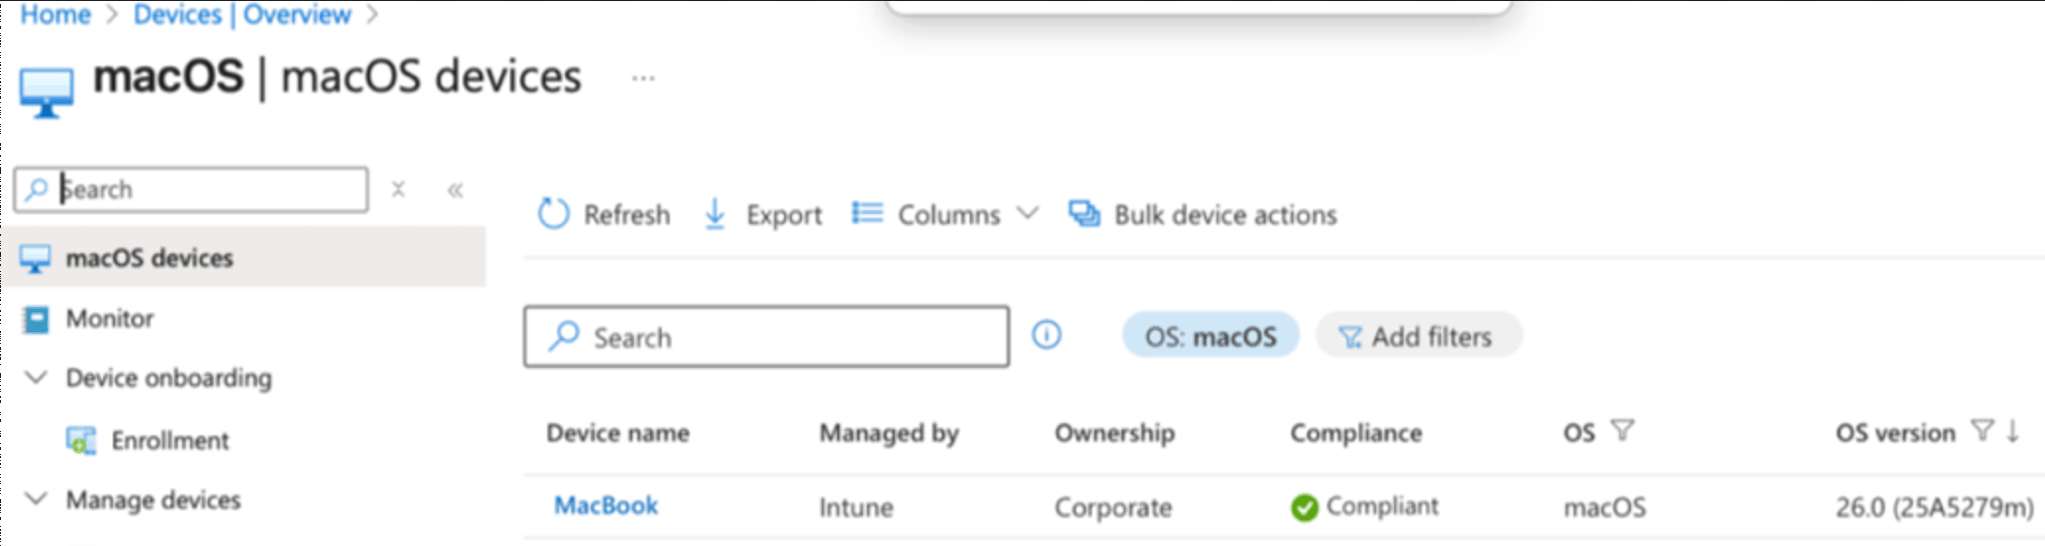
Task: Open Monitor in the sidebar
Action: coord(109,319)
